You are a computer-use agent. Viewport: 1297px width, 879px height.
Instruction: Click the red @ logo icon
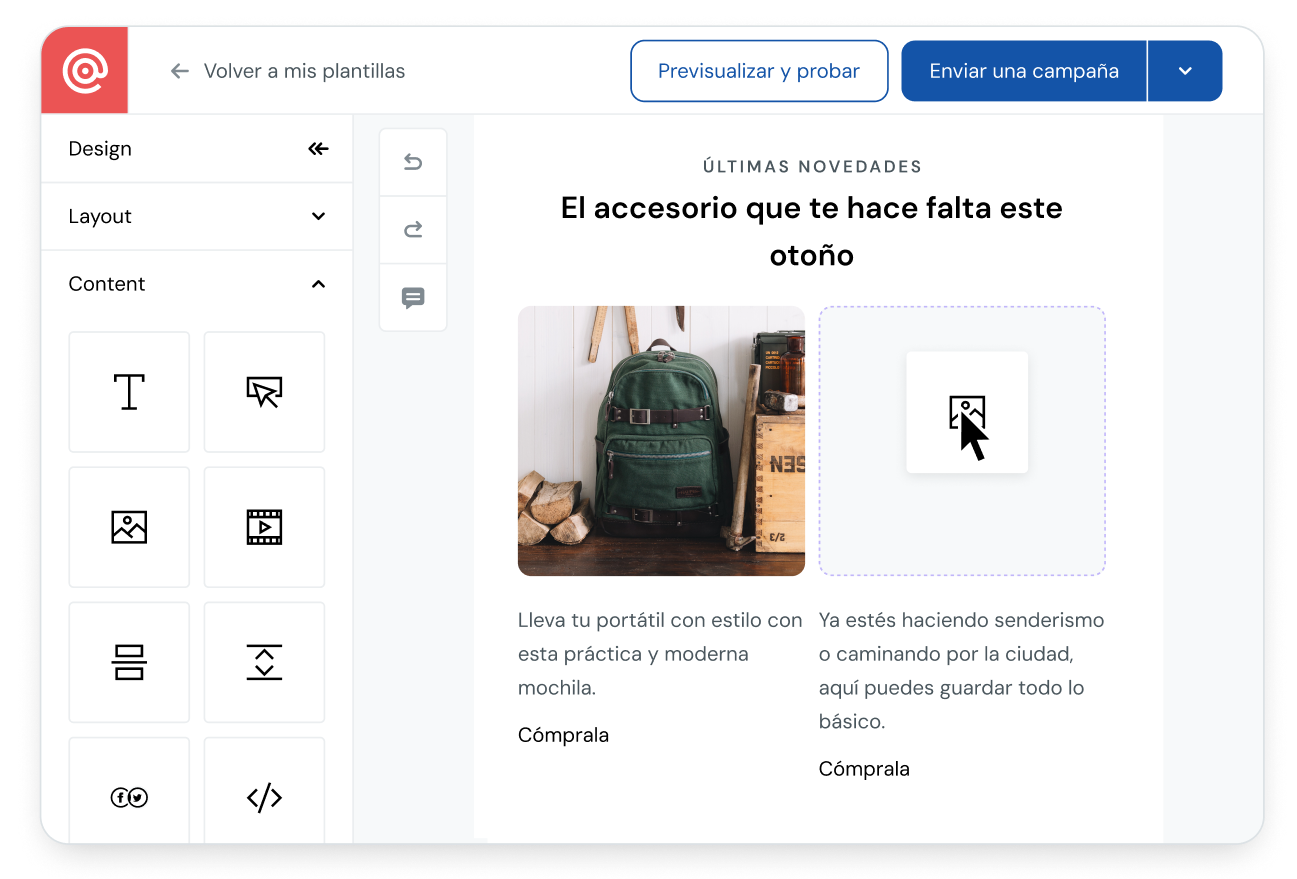coord(85,71)
